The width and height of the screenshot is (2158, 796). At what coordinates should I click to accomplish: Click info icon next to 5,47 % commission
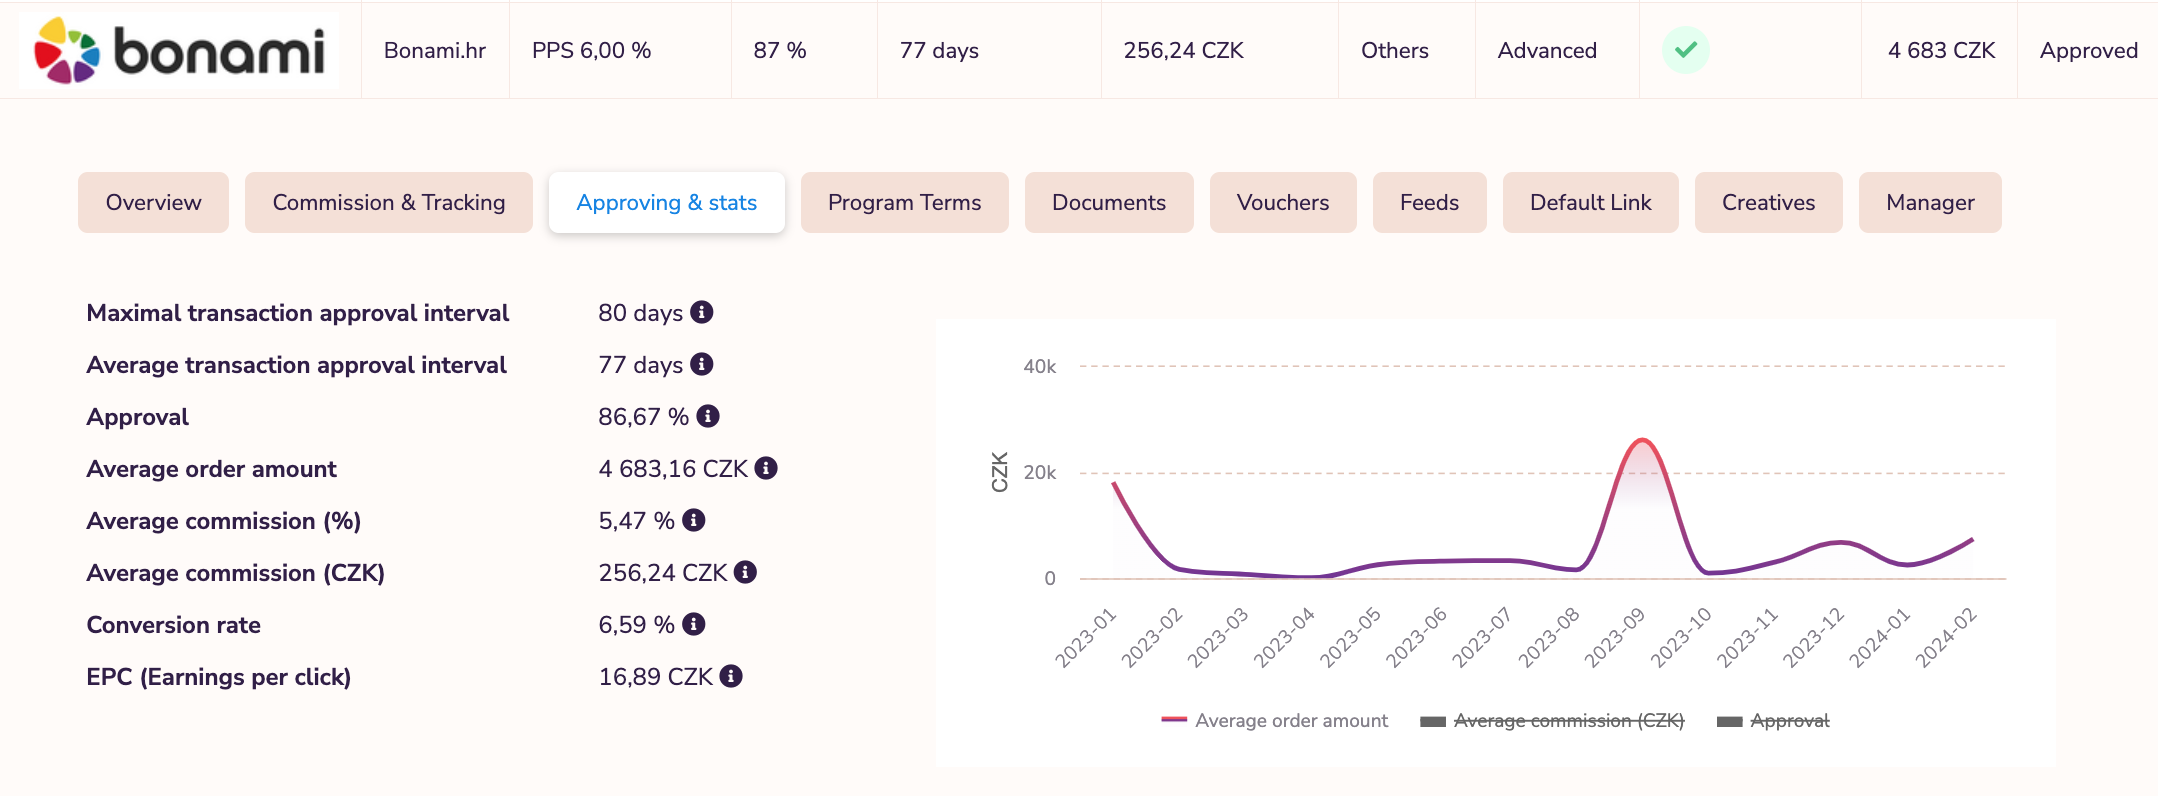(x=694, y=520)
